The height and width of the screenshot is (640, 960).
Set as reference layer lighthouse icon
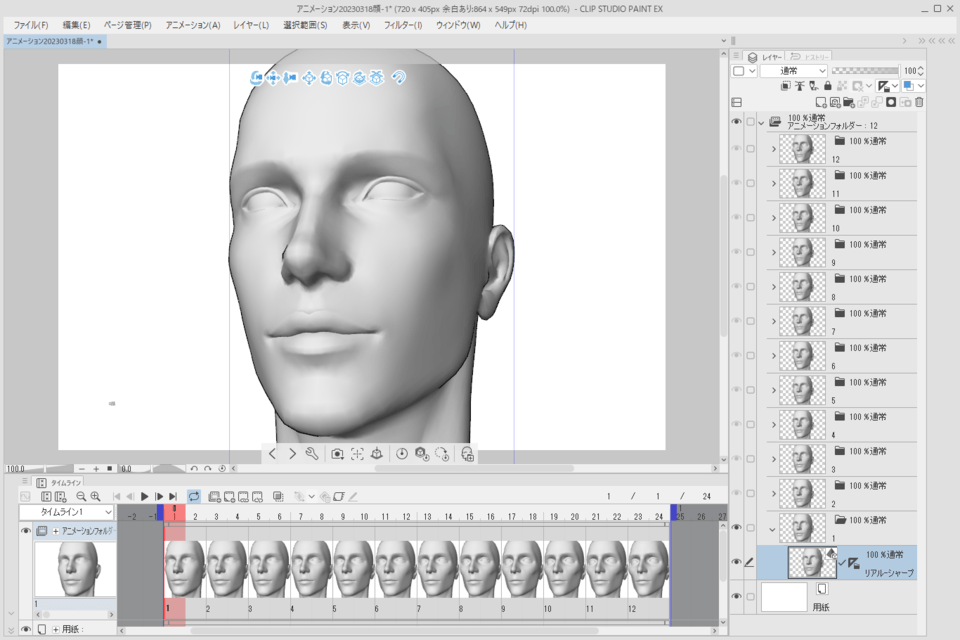click(x=800, y=86)
